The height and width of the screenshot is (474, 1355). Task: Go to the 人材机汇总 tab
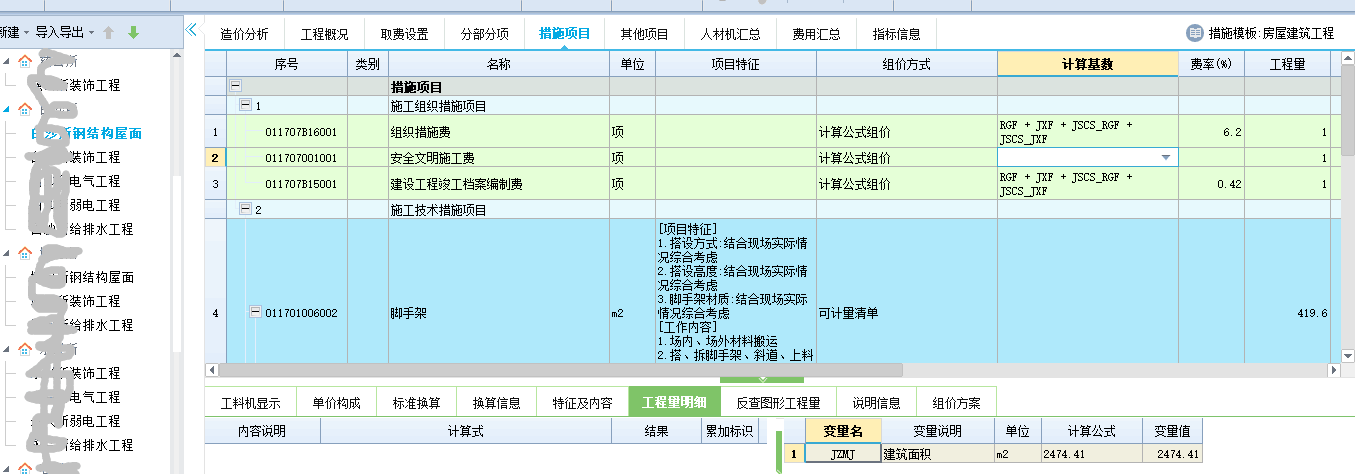[730, 34]
